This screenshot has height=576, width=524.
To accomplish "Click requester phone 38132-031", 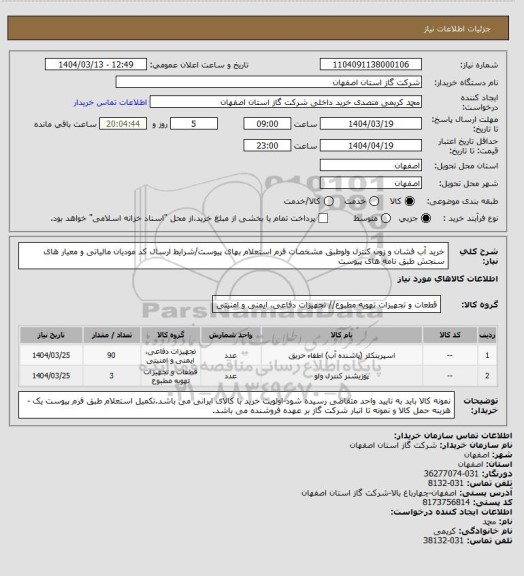I will tap(443, 541).
